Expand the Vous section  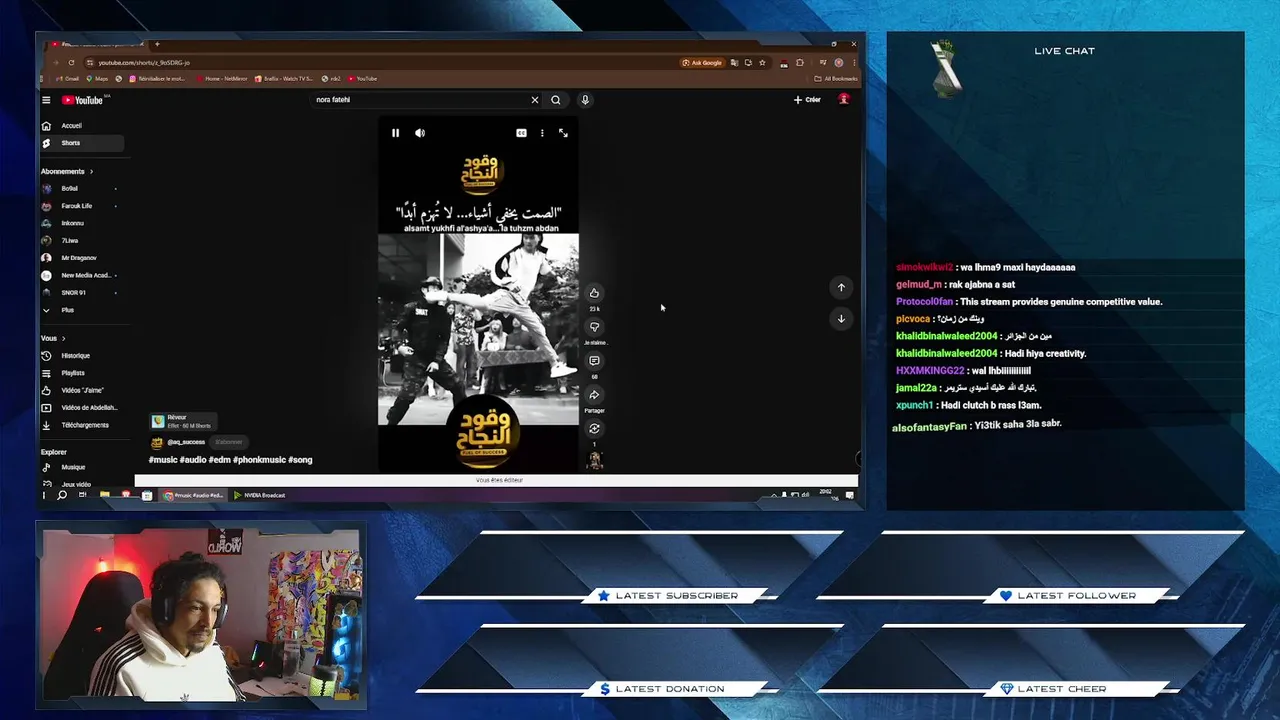click(53, 338)
